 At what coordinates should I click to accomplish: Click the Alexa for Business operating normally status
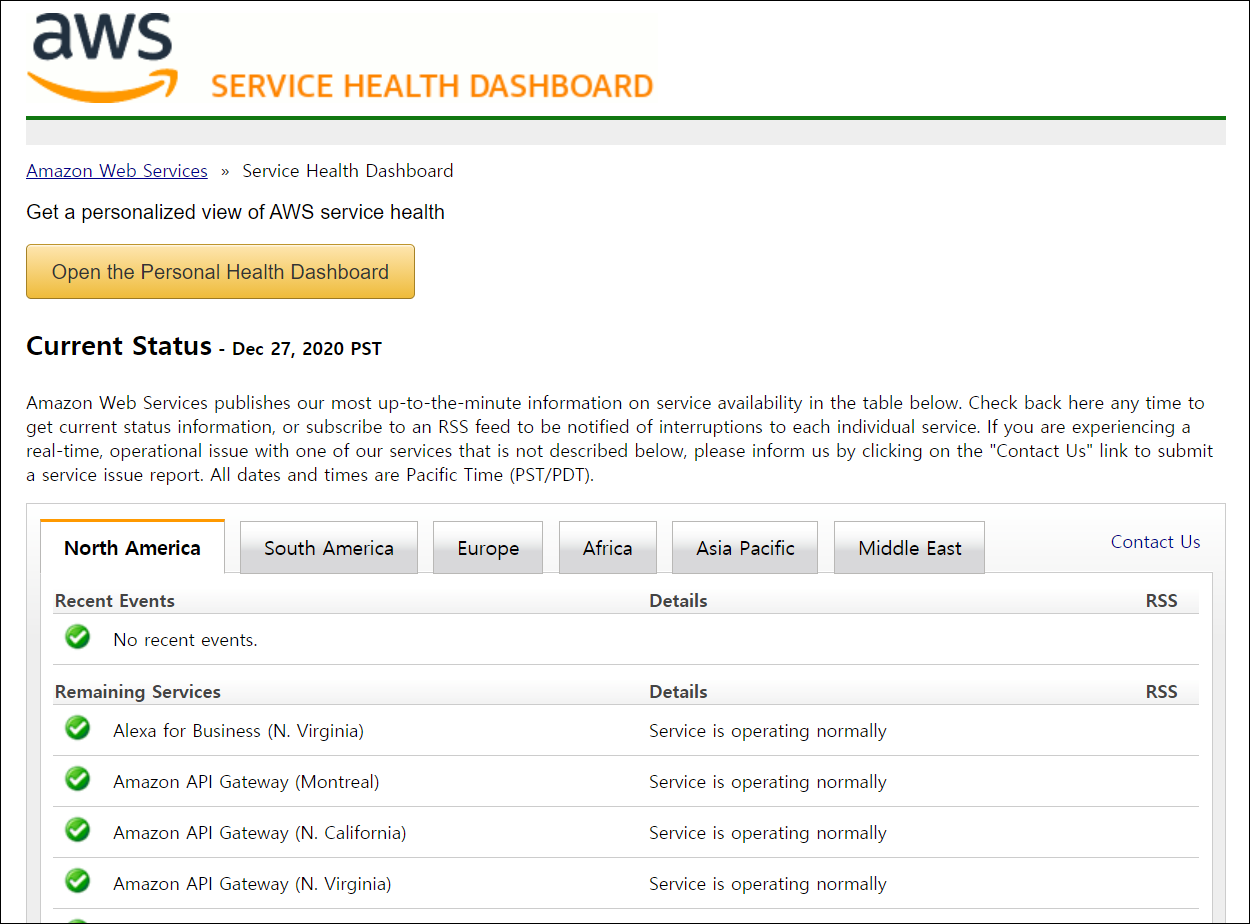[768, 731]
